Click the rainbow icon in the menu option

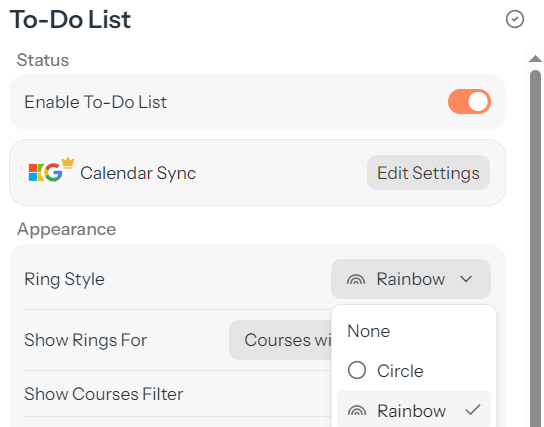point(357,411)
